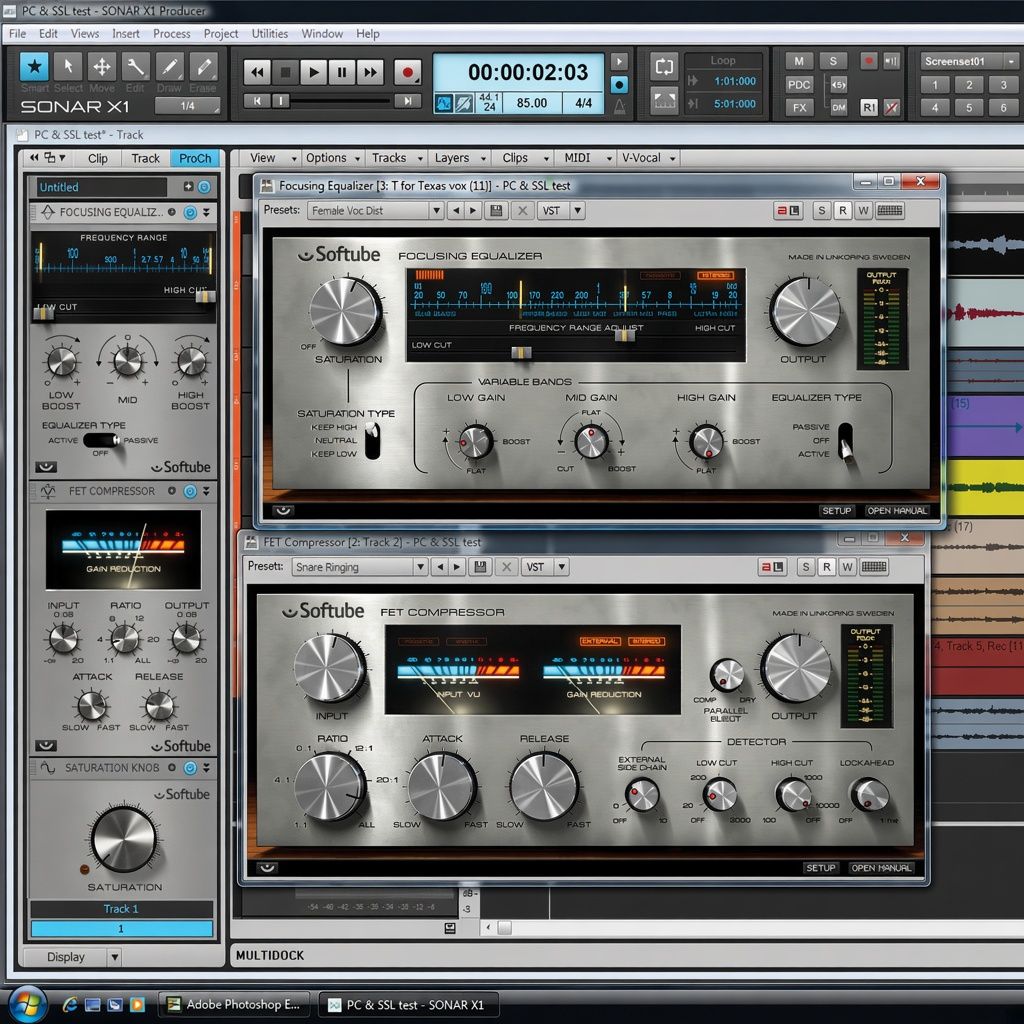Activate the Edit tool
Image resolution: width=1024 pixels, height=1024 pixels.
[x=135, y=67]
